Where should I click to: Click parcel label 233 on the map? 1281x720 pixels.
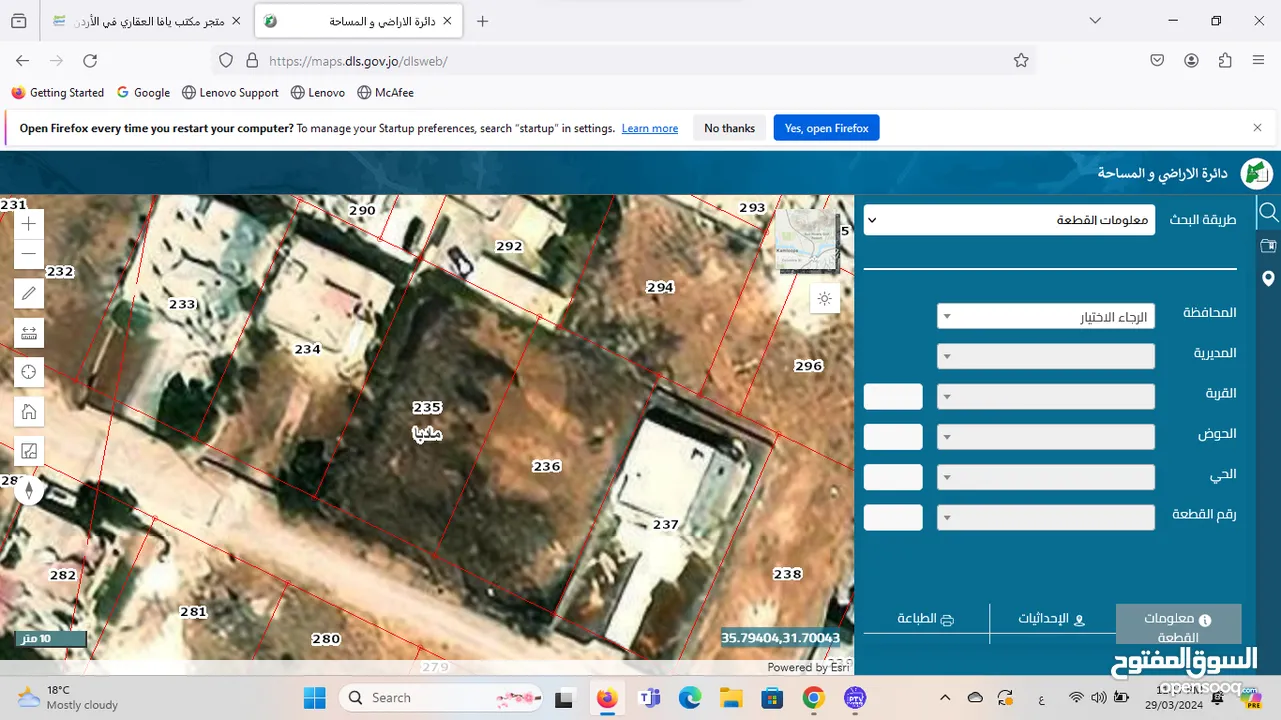pyautogui.click(x=182, y=304)
